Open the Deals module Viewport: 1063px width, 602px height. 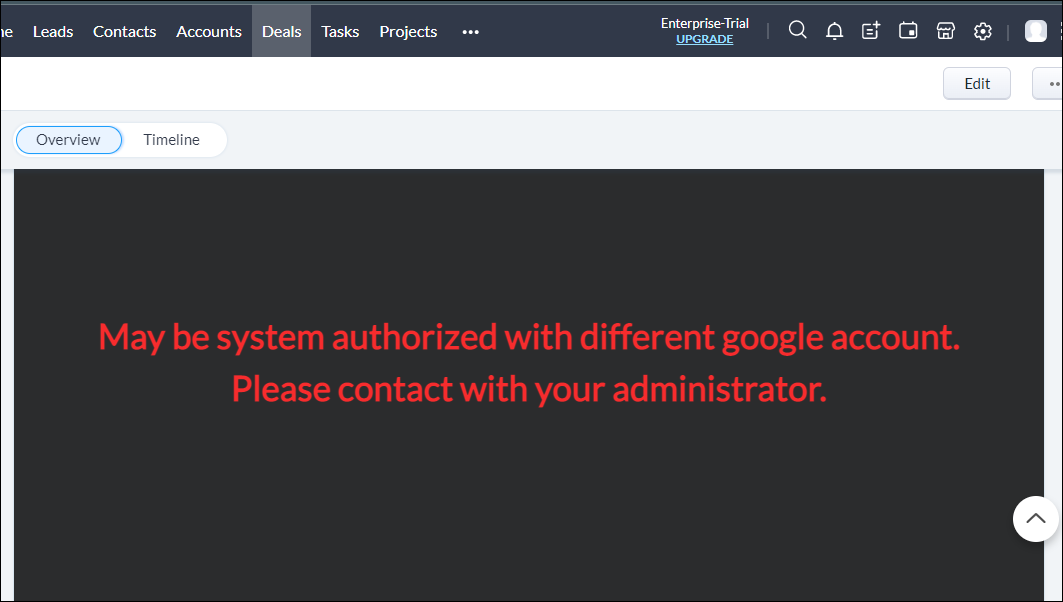coord(281,31)
